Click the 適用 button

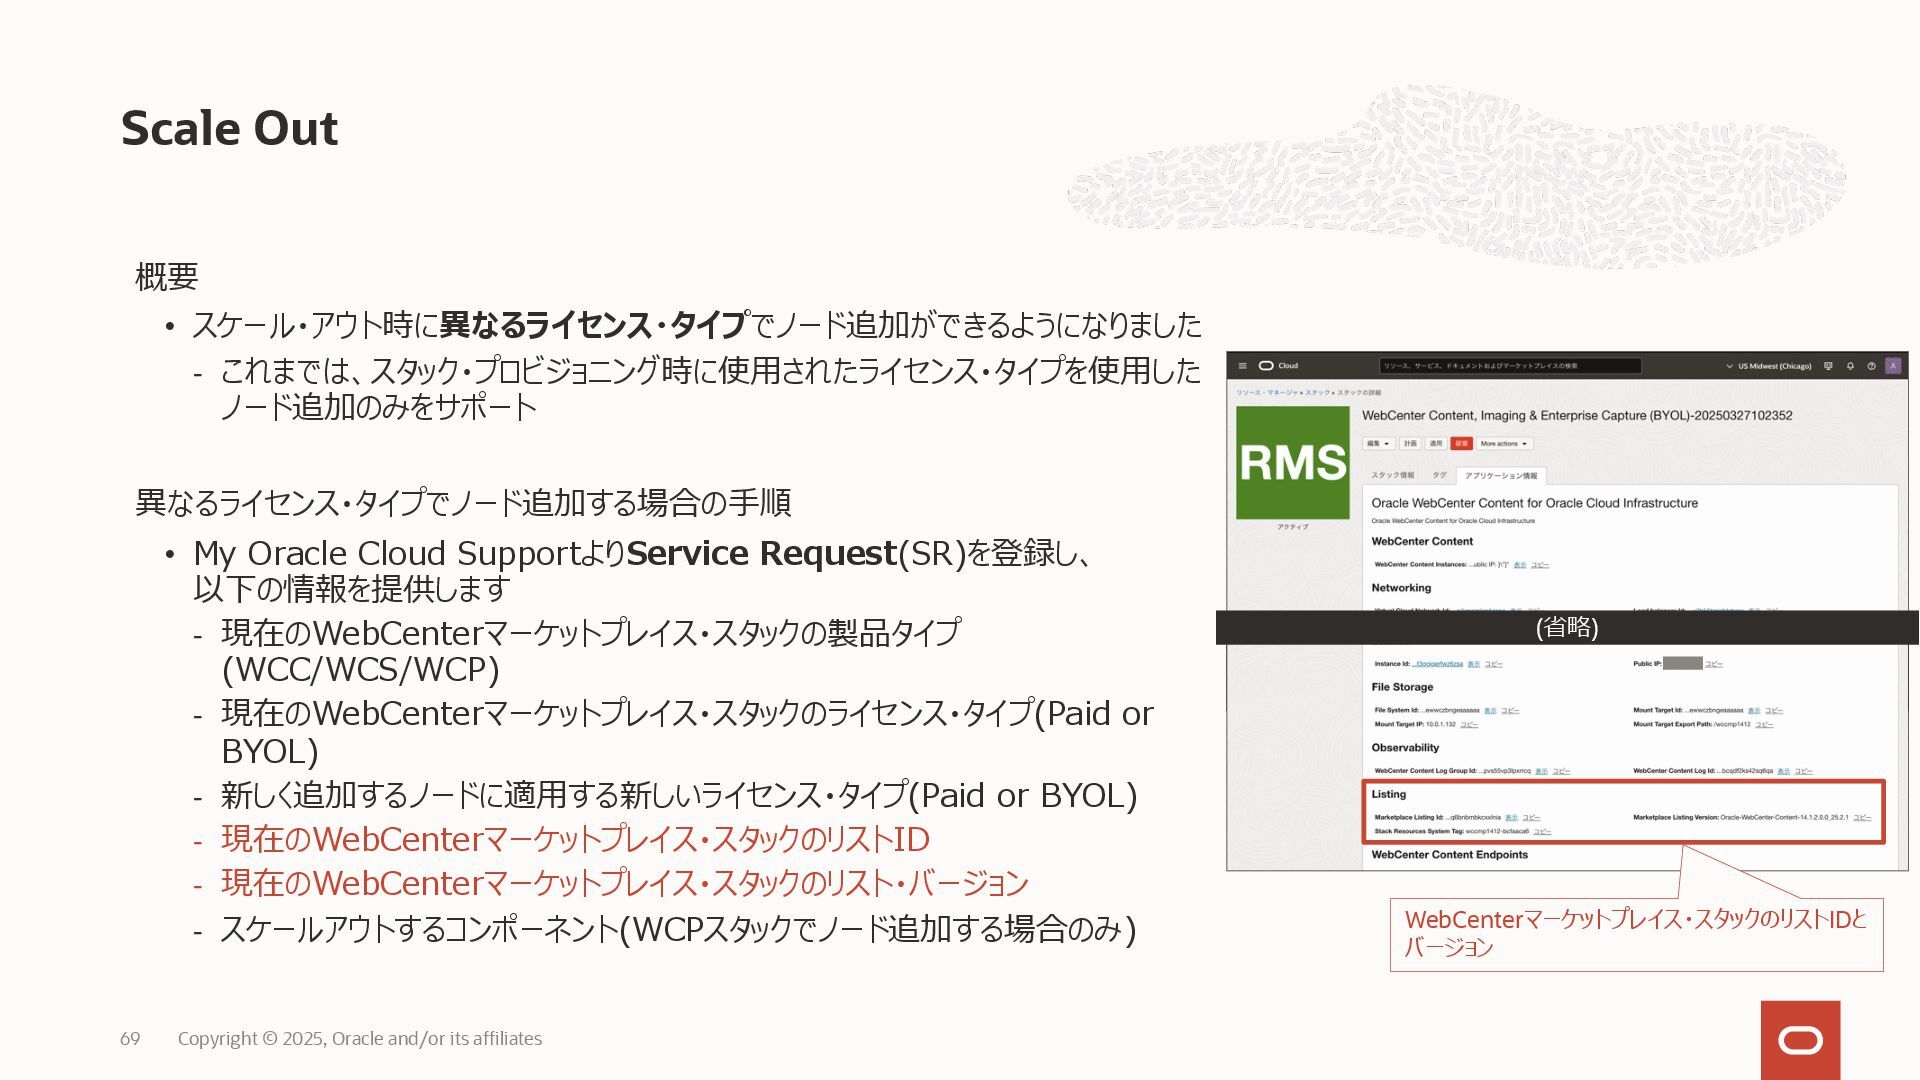coord(1436,443)
